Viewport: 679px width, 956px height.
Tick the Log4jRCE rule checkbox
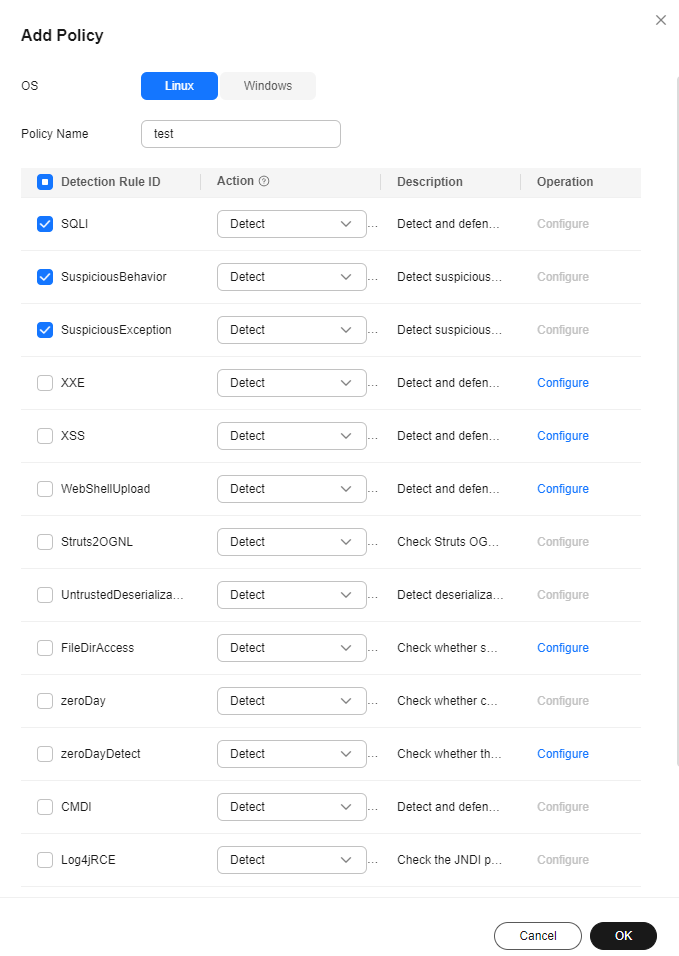pos(45,860)
